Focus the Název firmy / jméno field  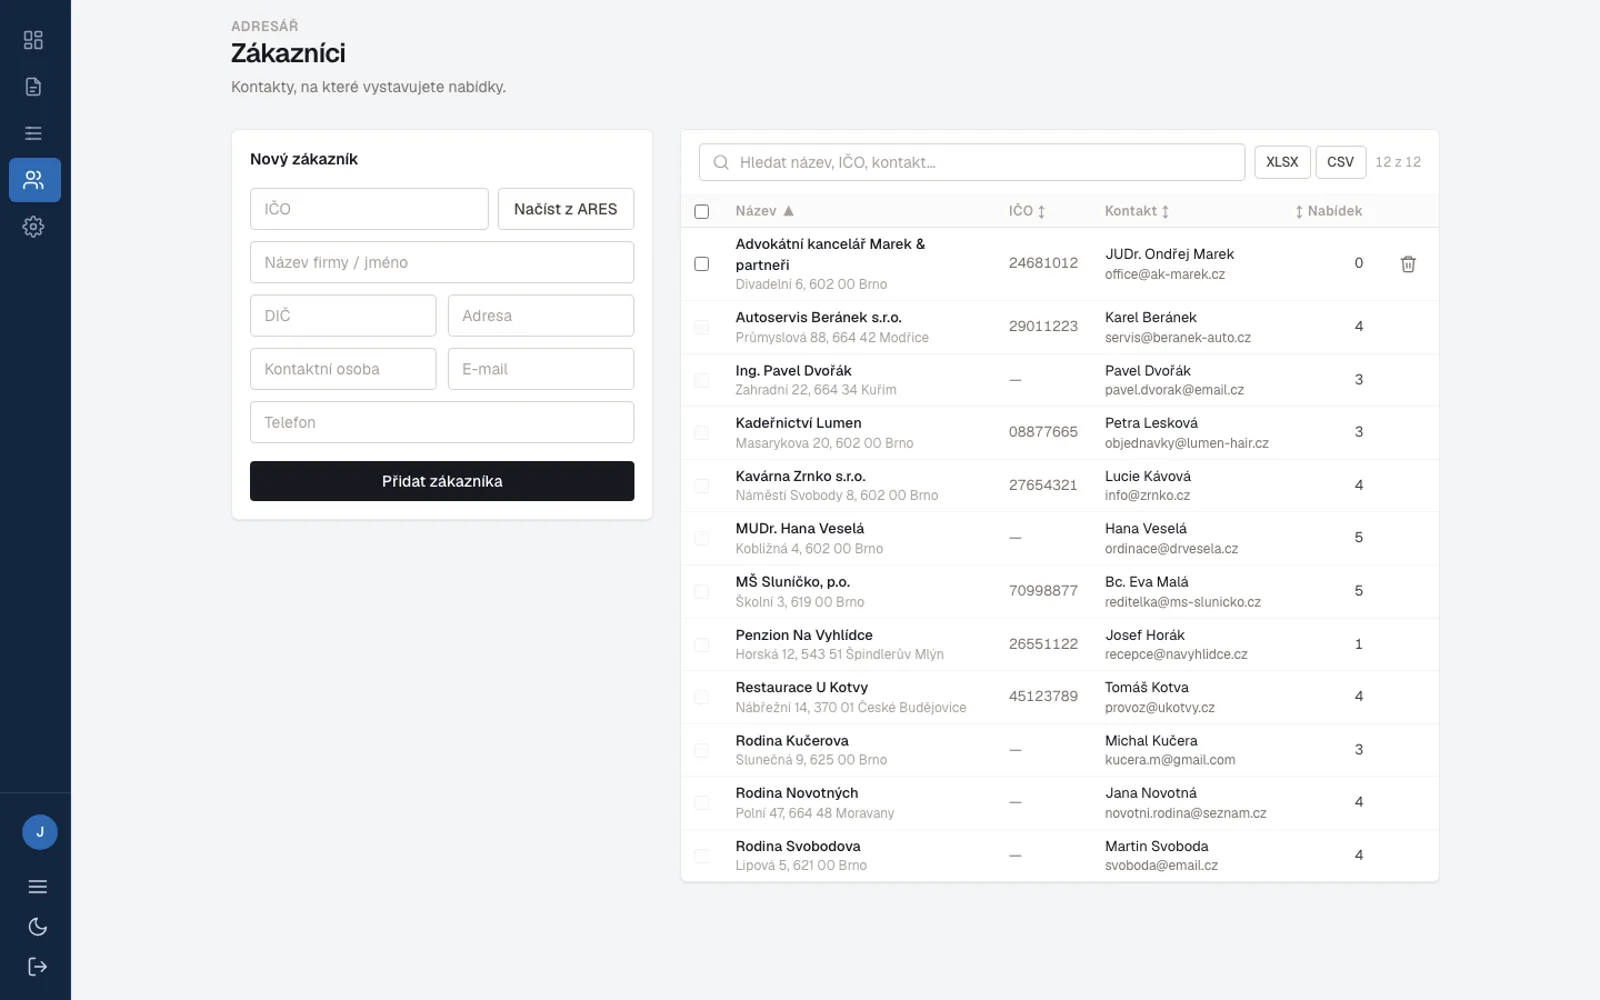click(442, 262)
